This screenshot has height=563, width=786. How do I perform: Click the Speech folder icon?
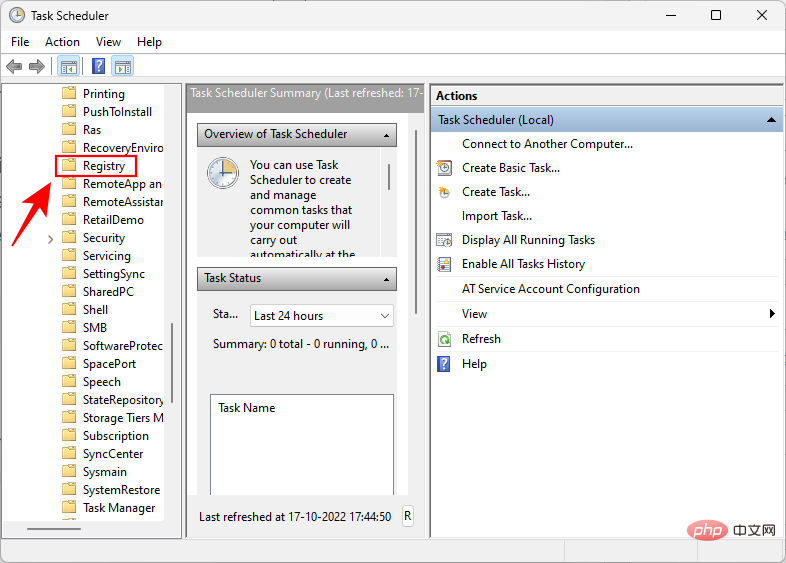(x=69, y=382)
